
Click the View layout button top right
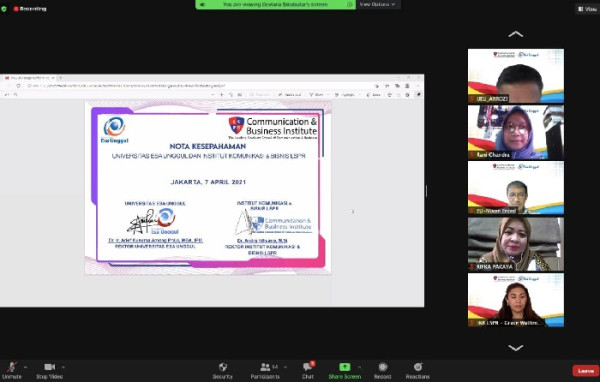[x=587, y=8]
